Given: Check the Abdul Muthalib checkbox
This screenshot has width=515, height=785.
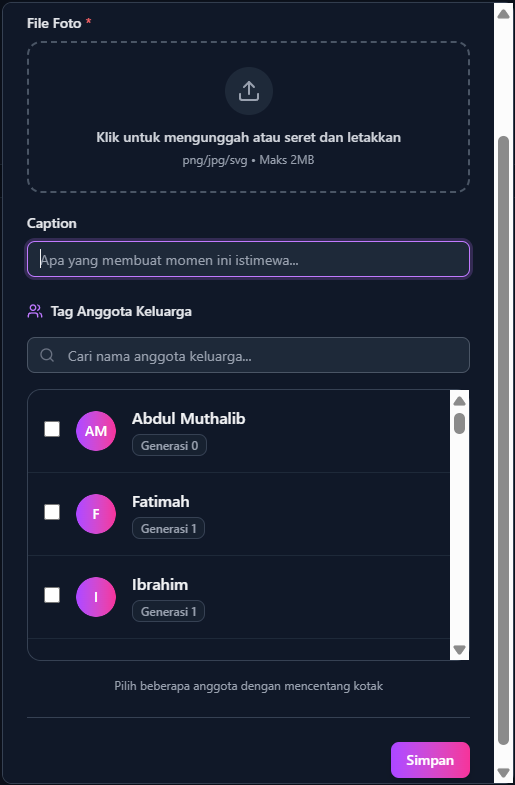Looking at the screenshot, I should click(52, 429).
